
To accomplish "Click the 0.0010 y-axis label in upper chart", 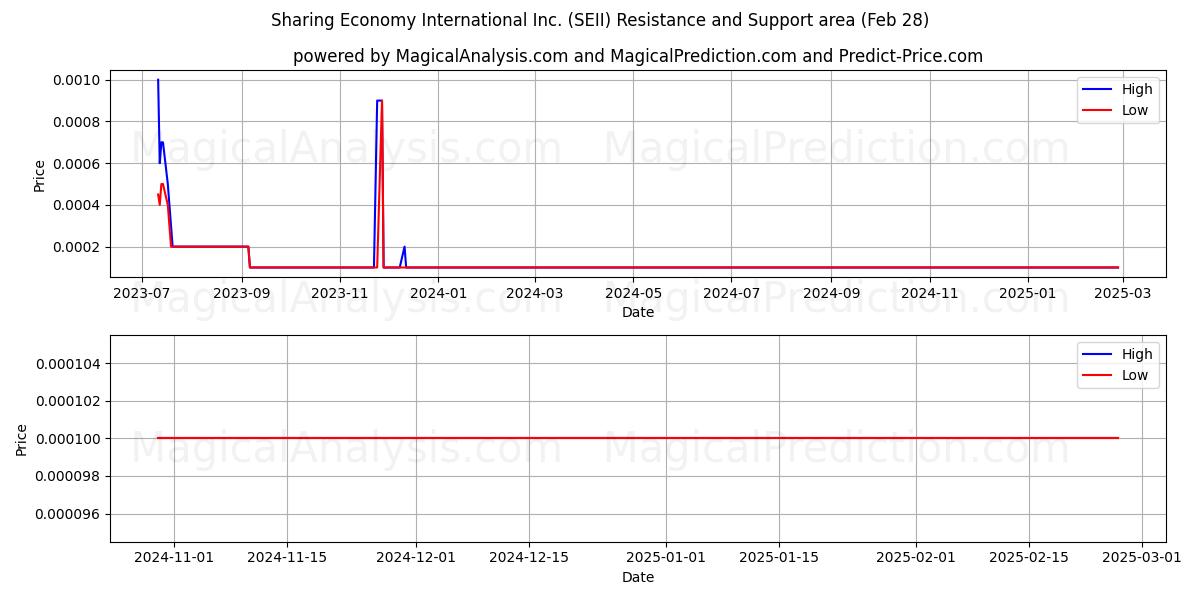I will coord(77,80).
